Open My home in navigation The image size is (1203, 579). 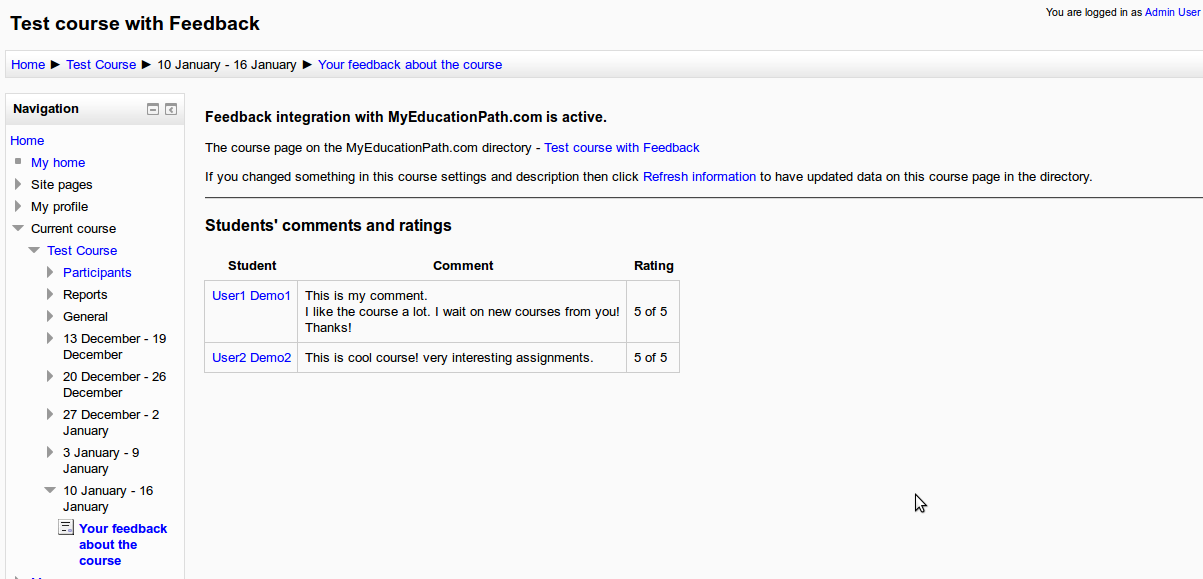(58, 162)
